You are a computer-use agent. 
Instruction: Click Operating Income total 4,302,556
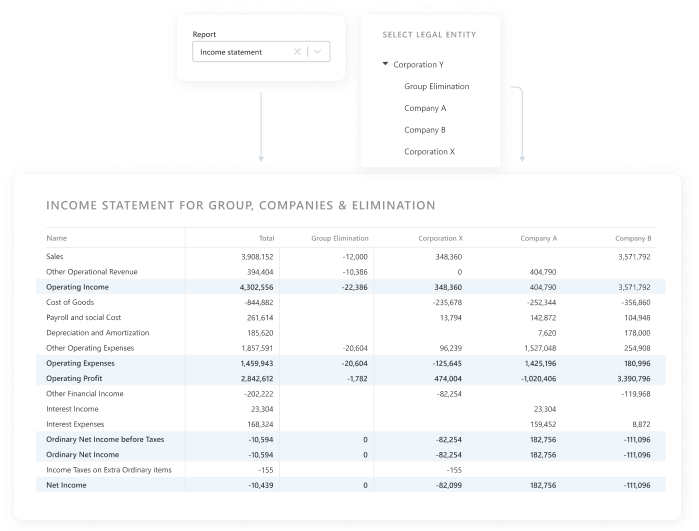point(256,287)
